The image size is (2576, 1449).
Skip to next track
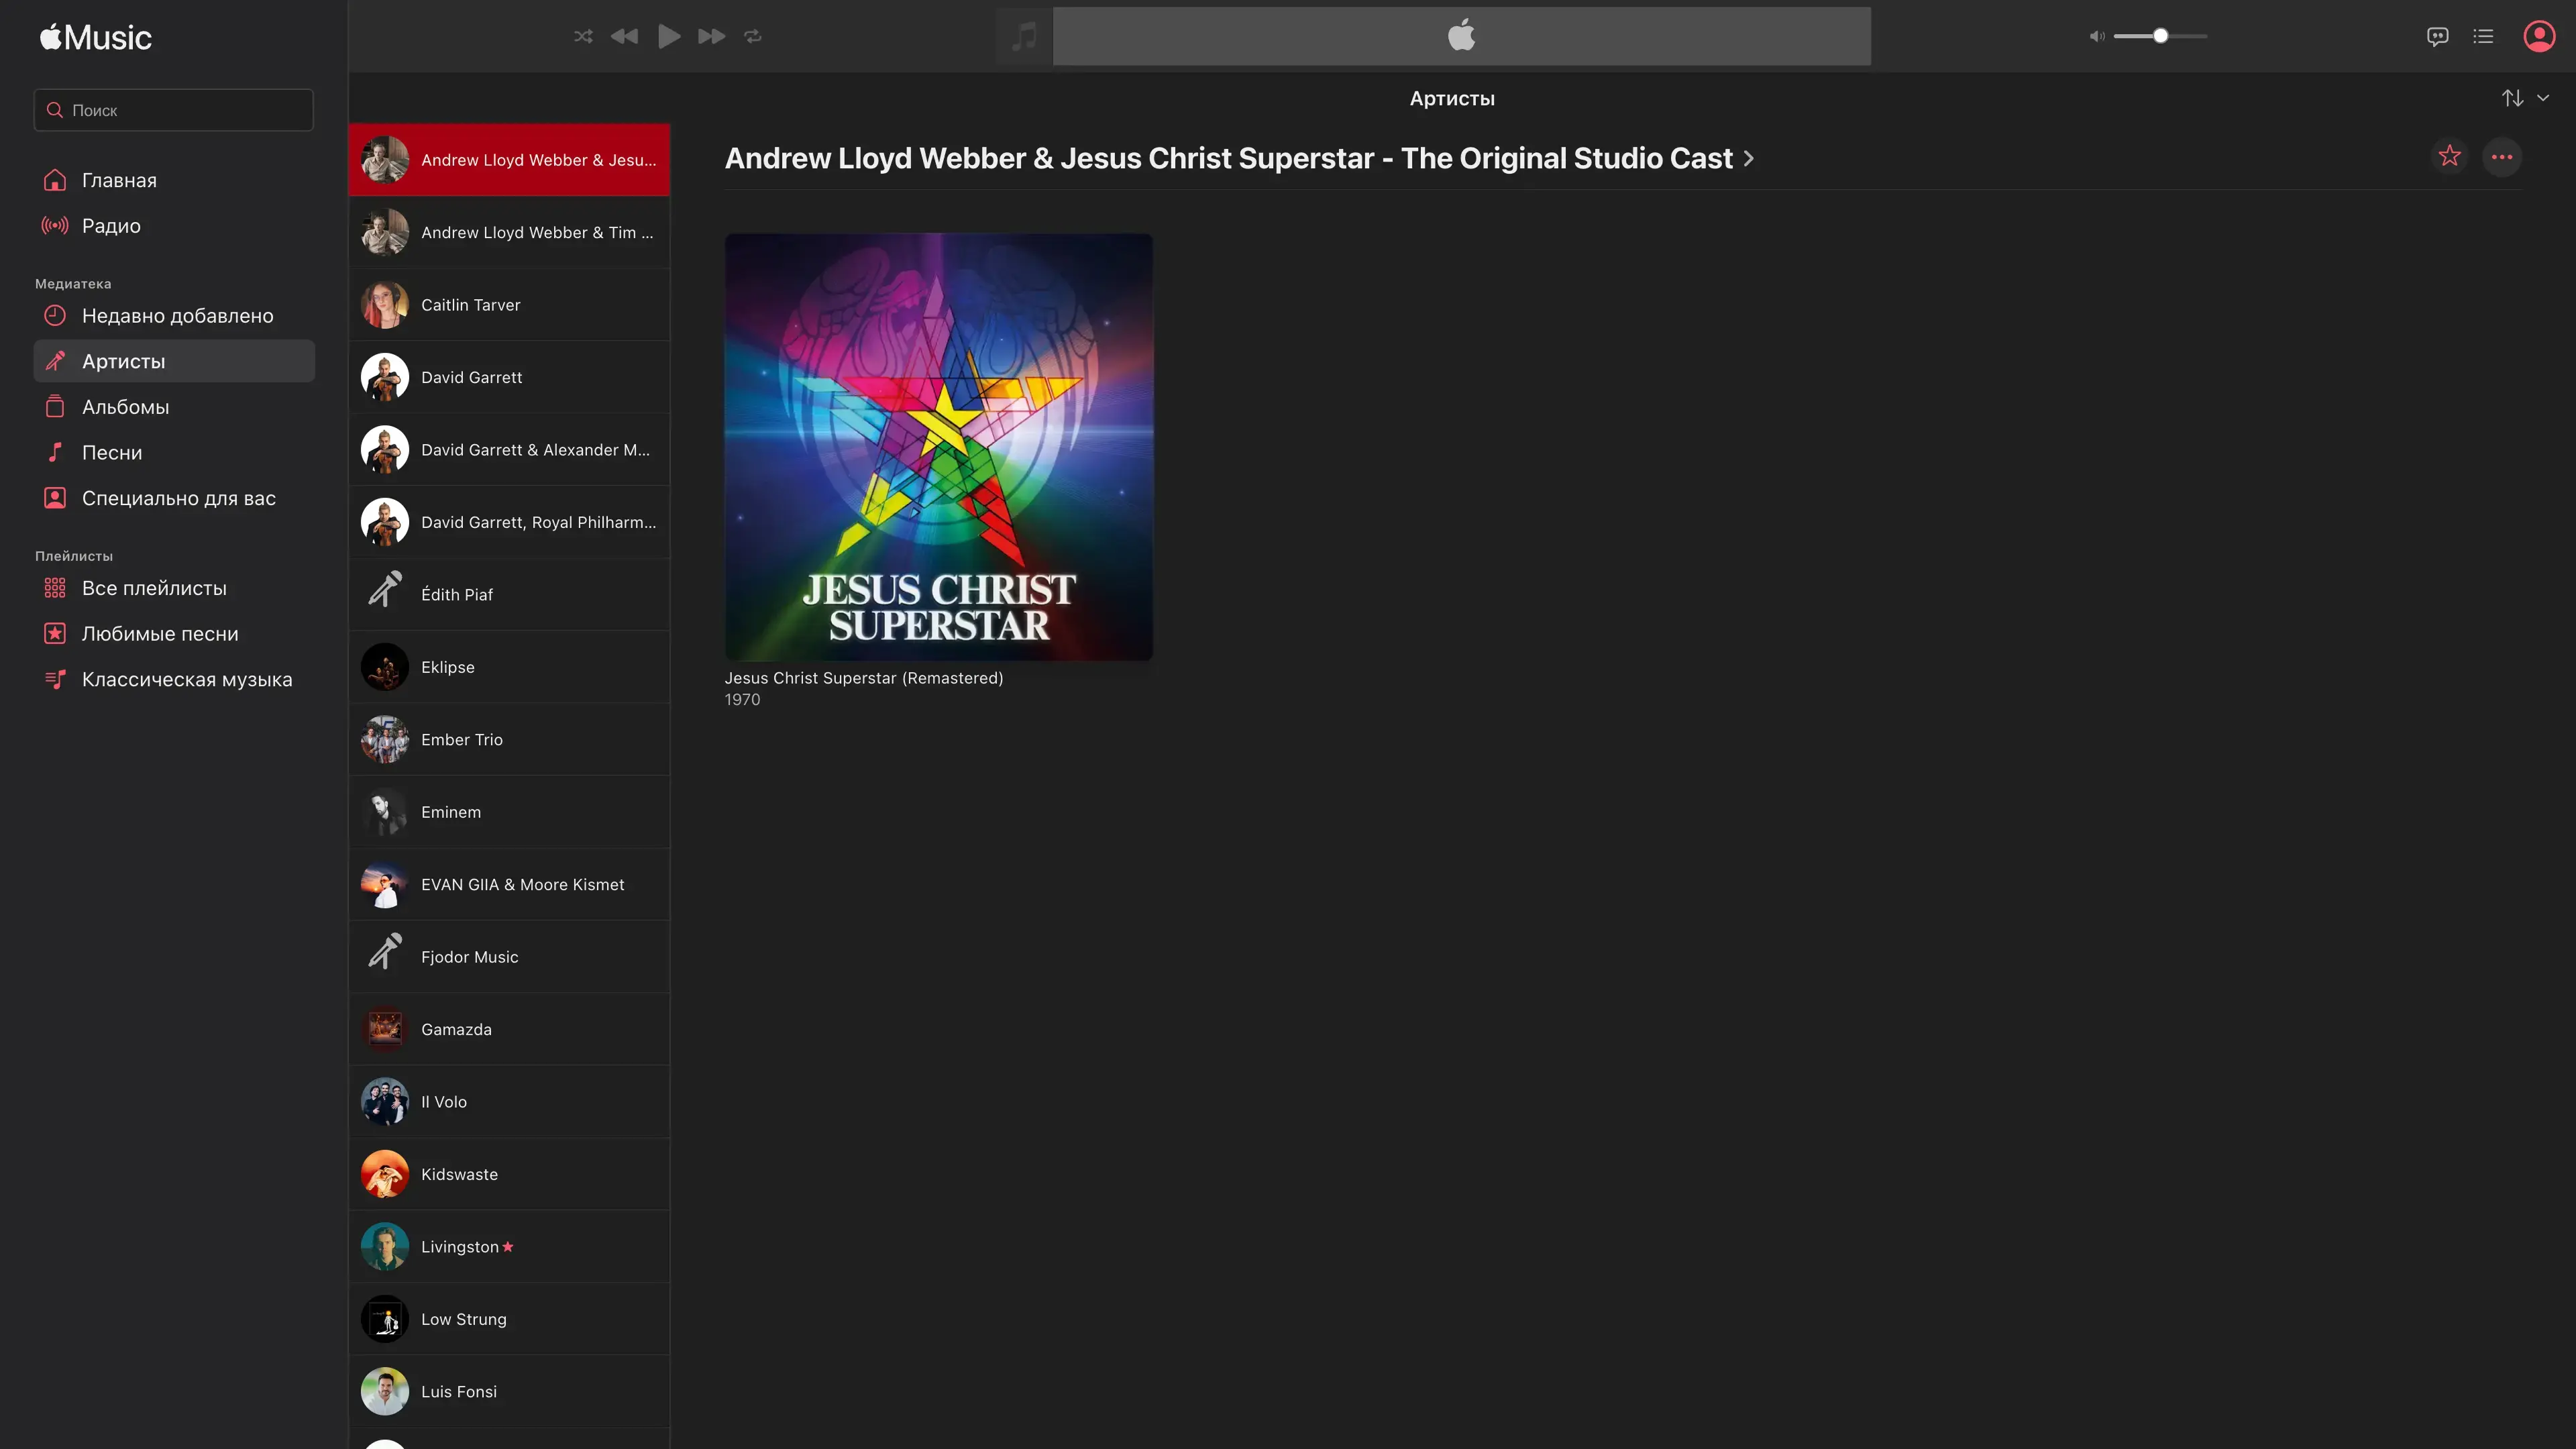click(711, 37)
